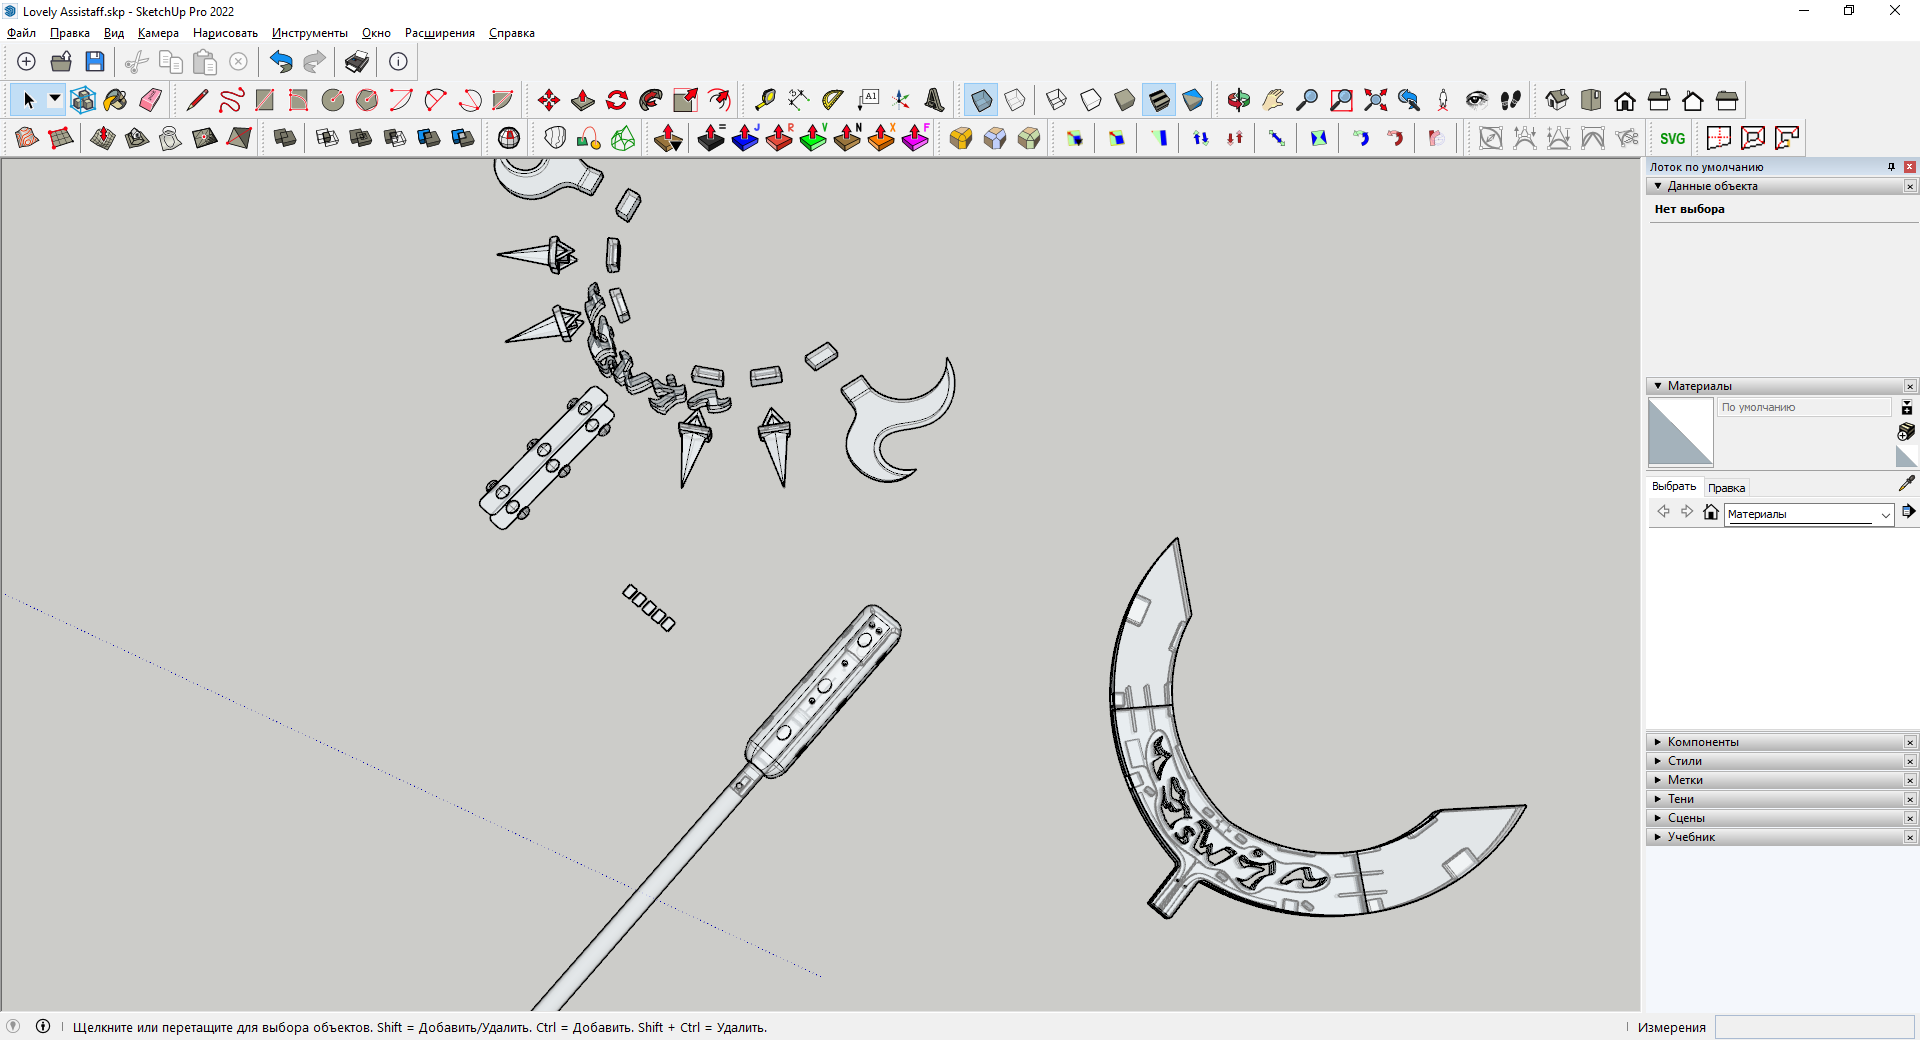Open the Камера menu
The width and height of the screenshot is (1920, 1040).
pos(158,33)
